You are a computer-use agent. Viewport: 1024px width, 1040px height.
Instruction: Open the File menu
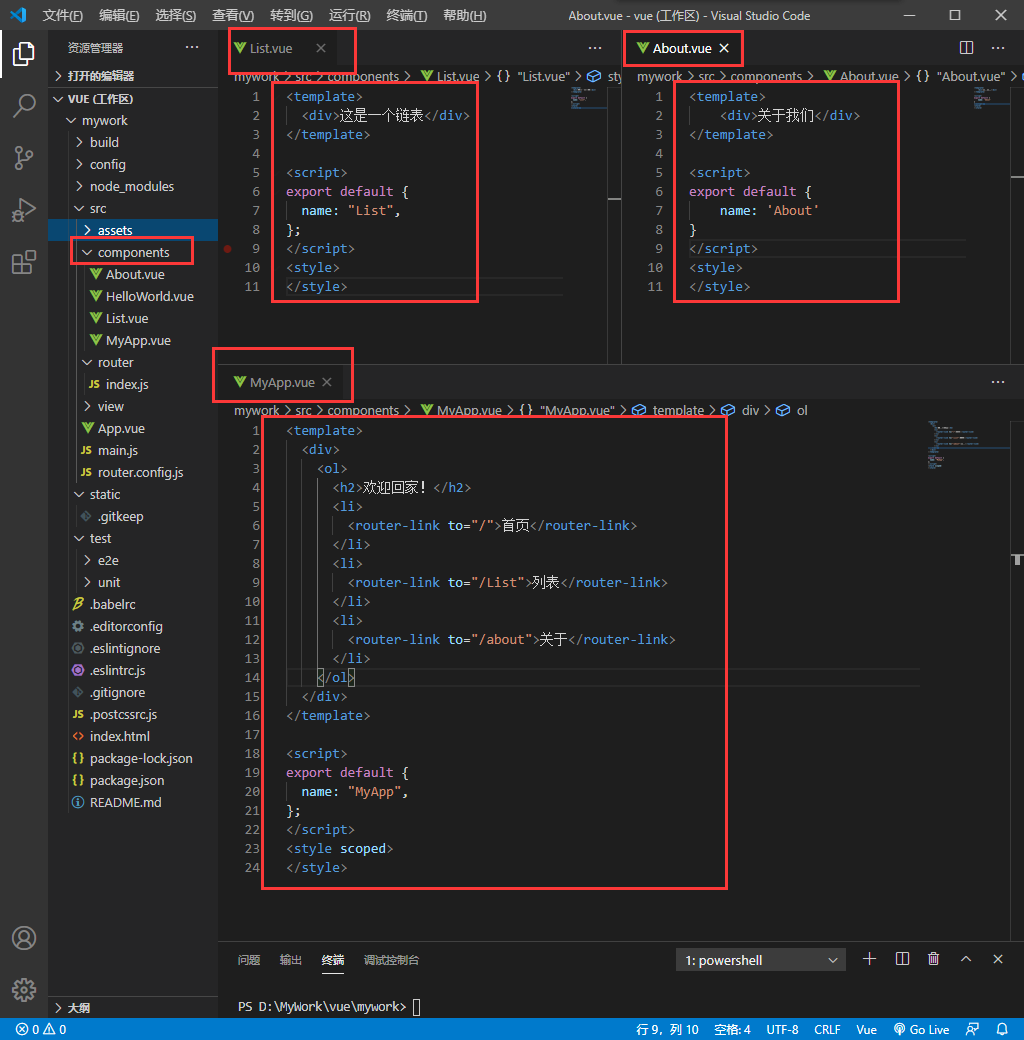pyautogui.click(x=62, y=15)
